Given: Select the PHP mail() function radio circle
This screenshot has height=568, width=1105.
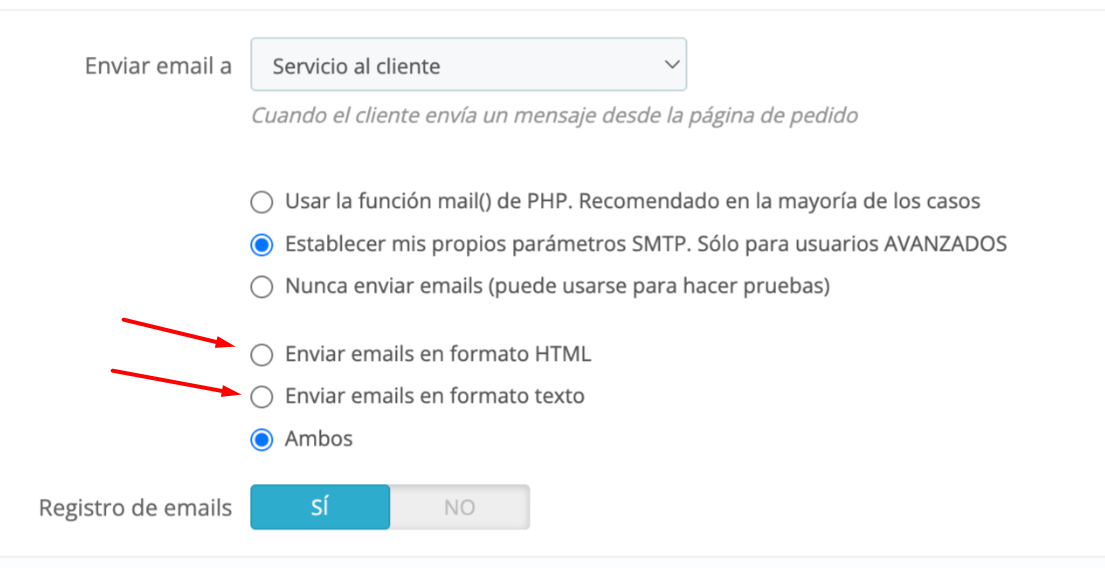Looking at the screenshot, I should pos(261,202).
